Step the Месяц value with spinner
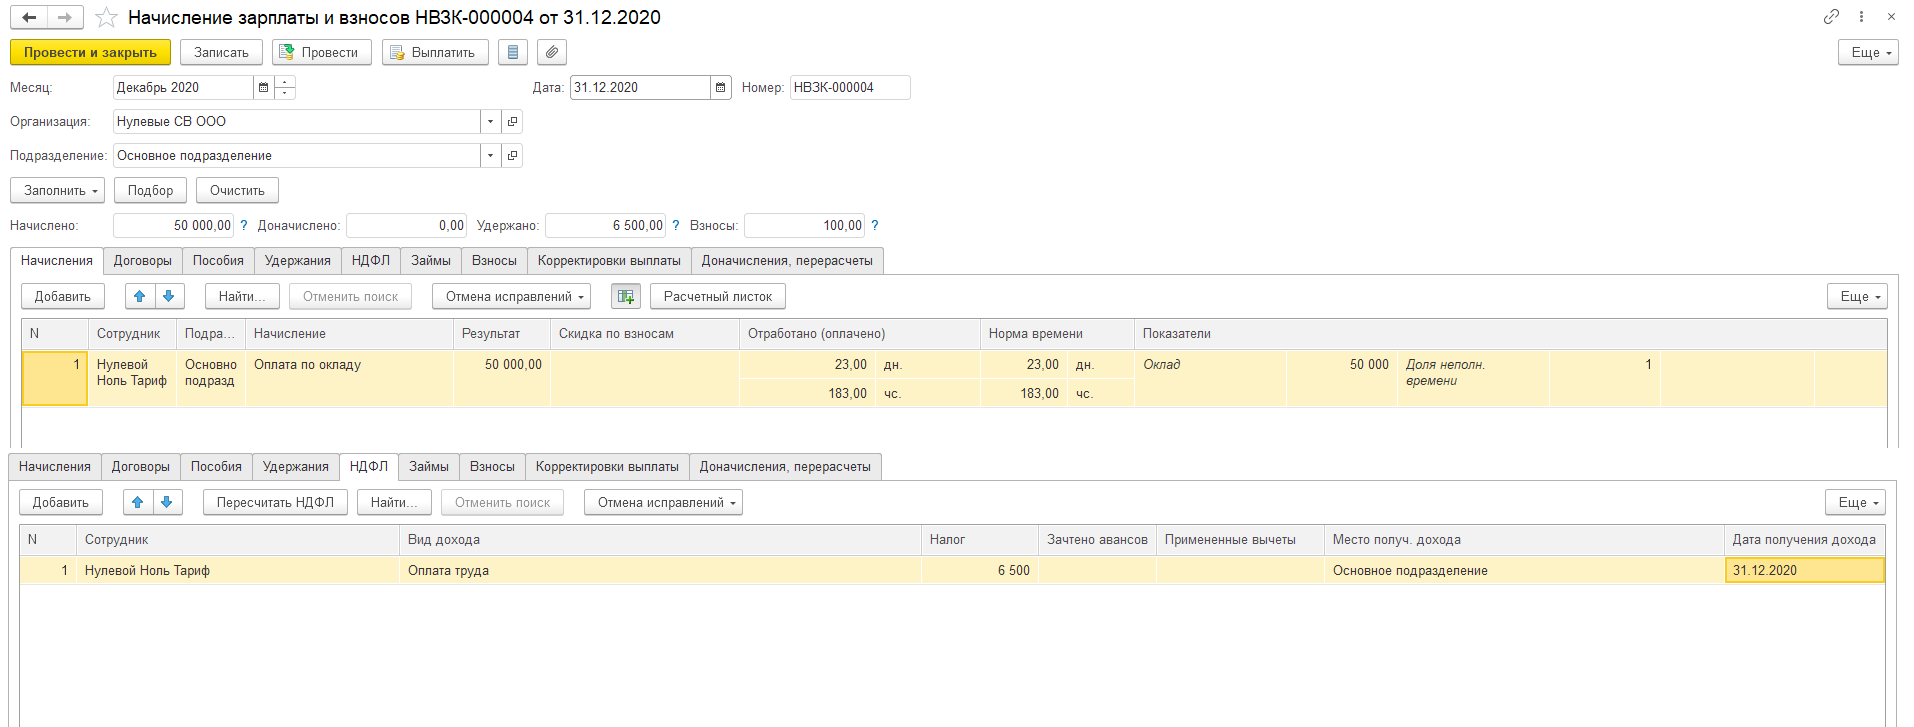The width and height of the screenshot is (1914, 727). pos(285,88)
